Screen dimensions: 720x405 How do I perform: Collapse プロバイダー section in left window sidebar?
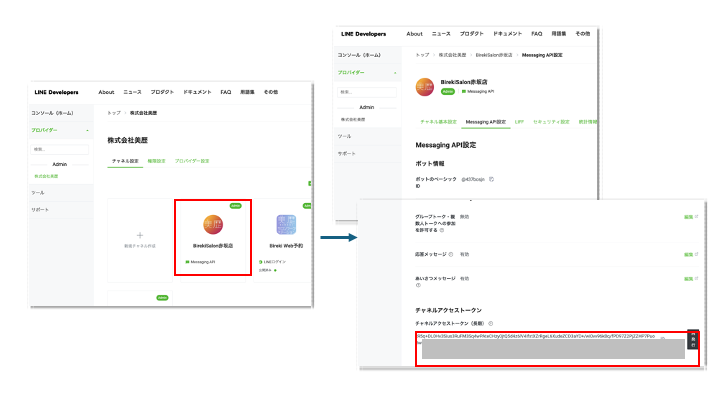[x=88, y=130]
